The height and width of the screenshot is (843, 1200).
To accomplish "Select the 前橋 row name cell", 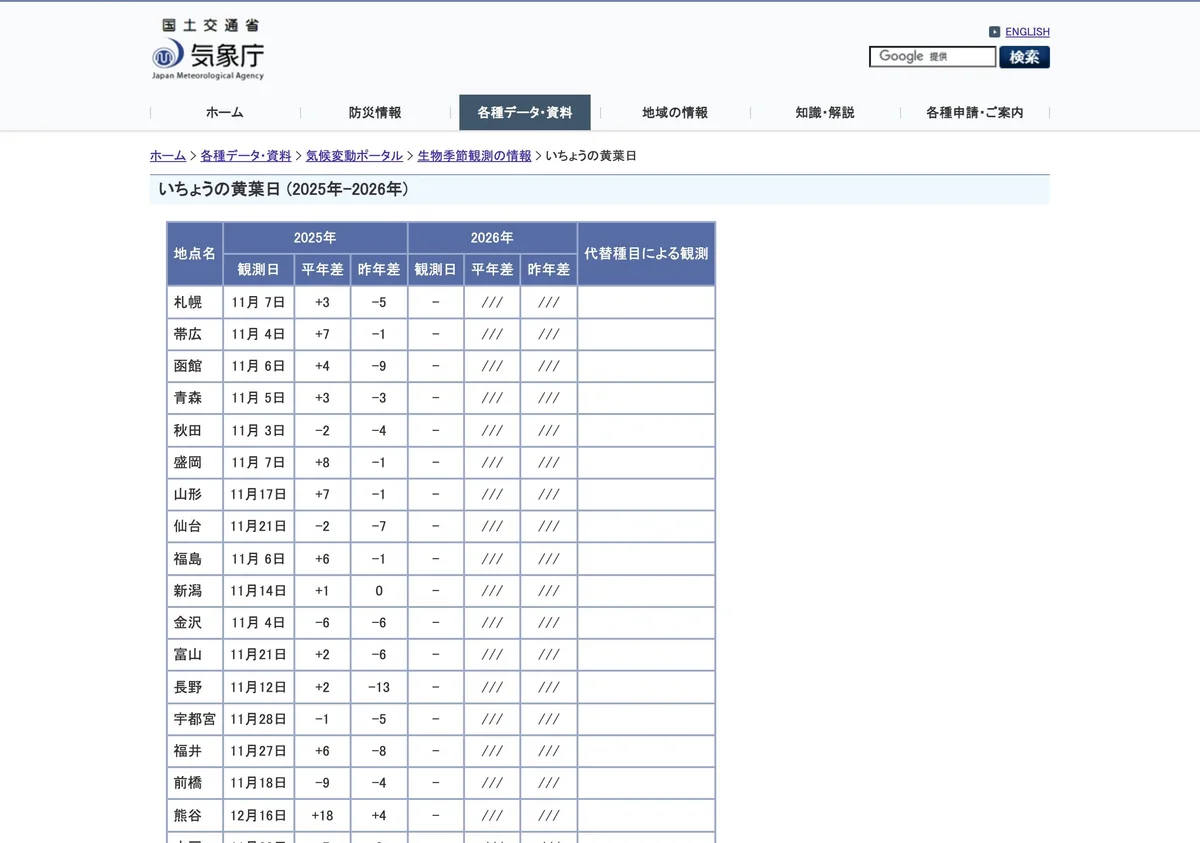I will coord(195,783).
